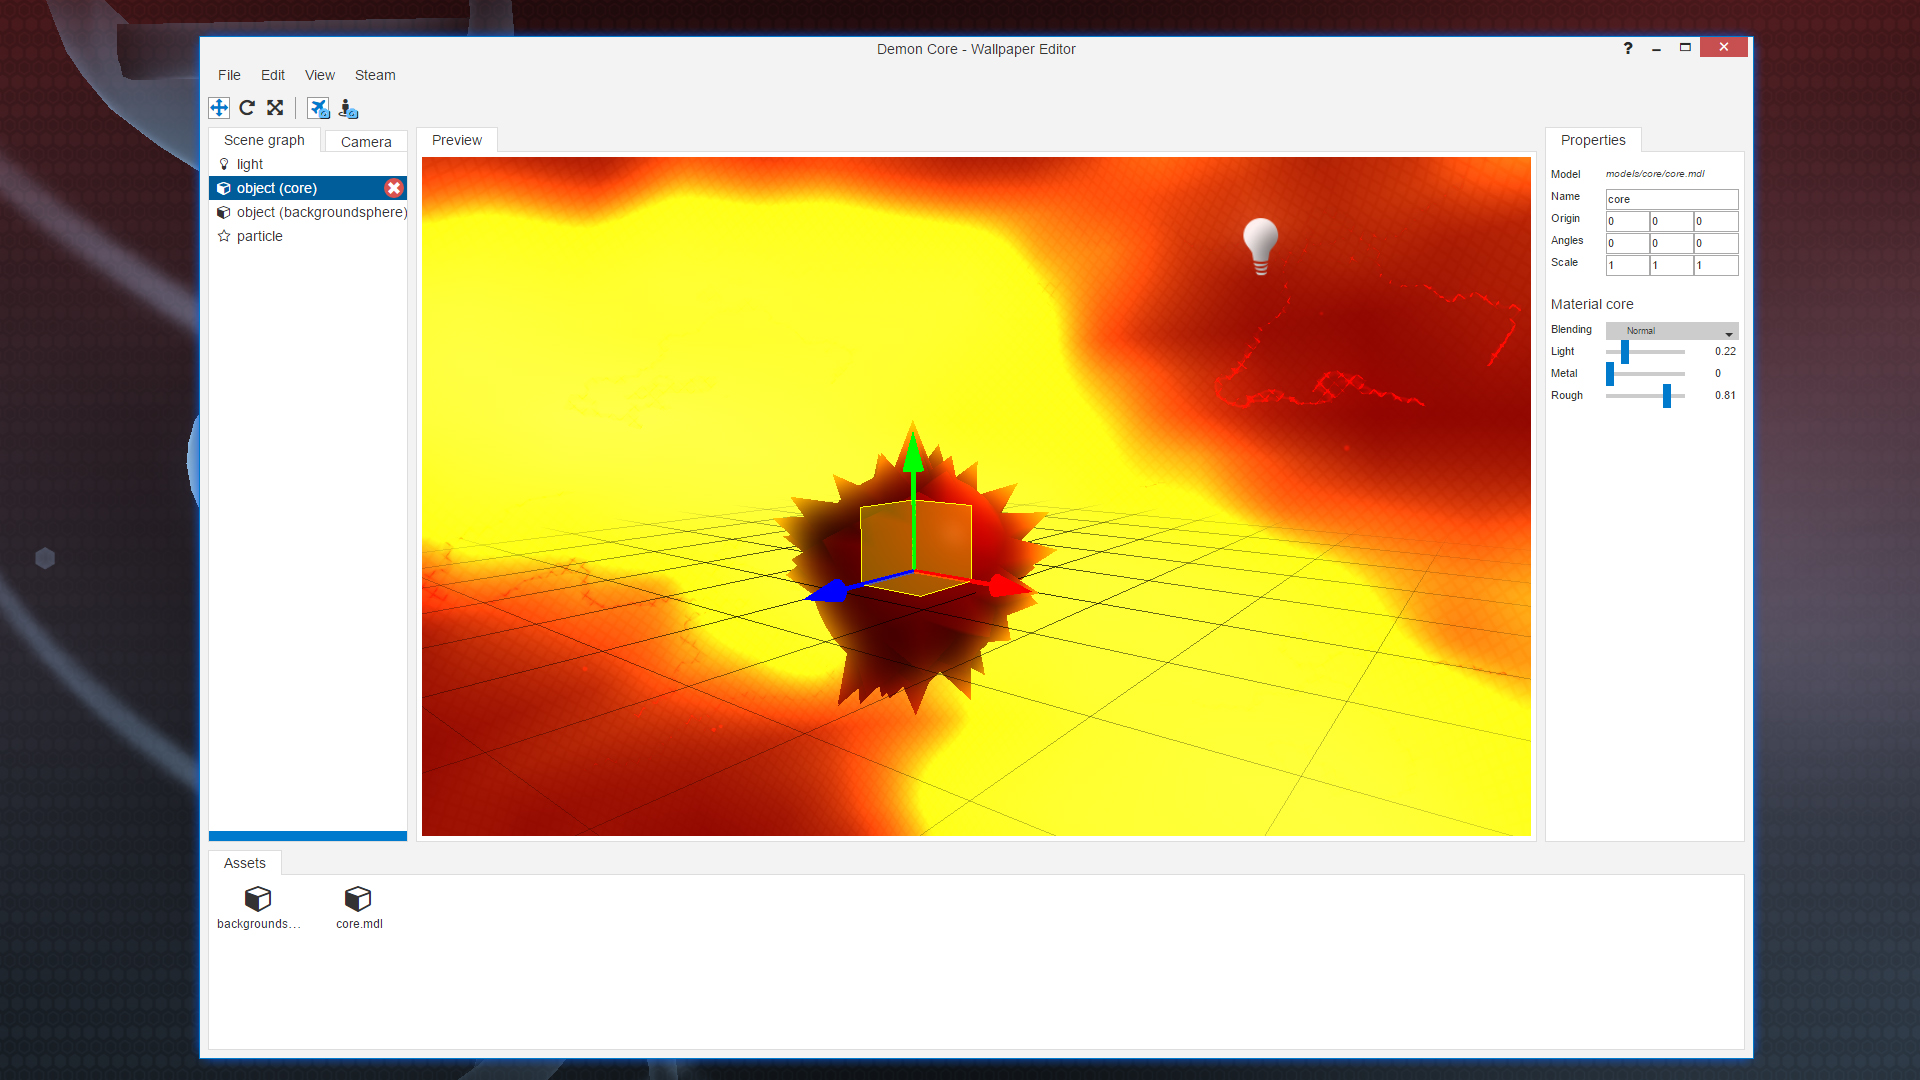This screenshot has width=1920, height=1080.
Task: Click the Angles X input field
Action: [1627, 243]
